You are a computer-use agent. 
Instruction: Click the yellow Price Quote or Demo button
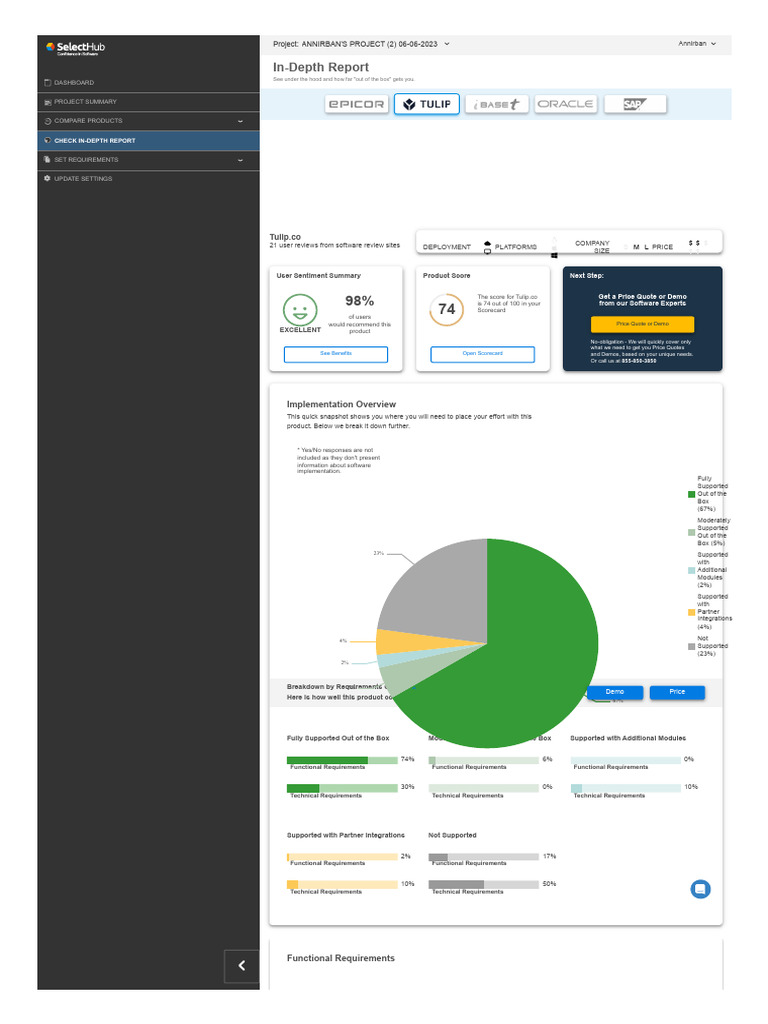(x=643, y=325)
